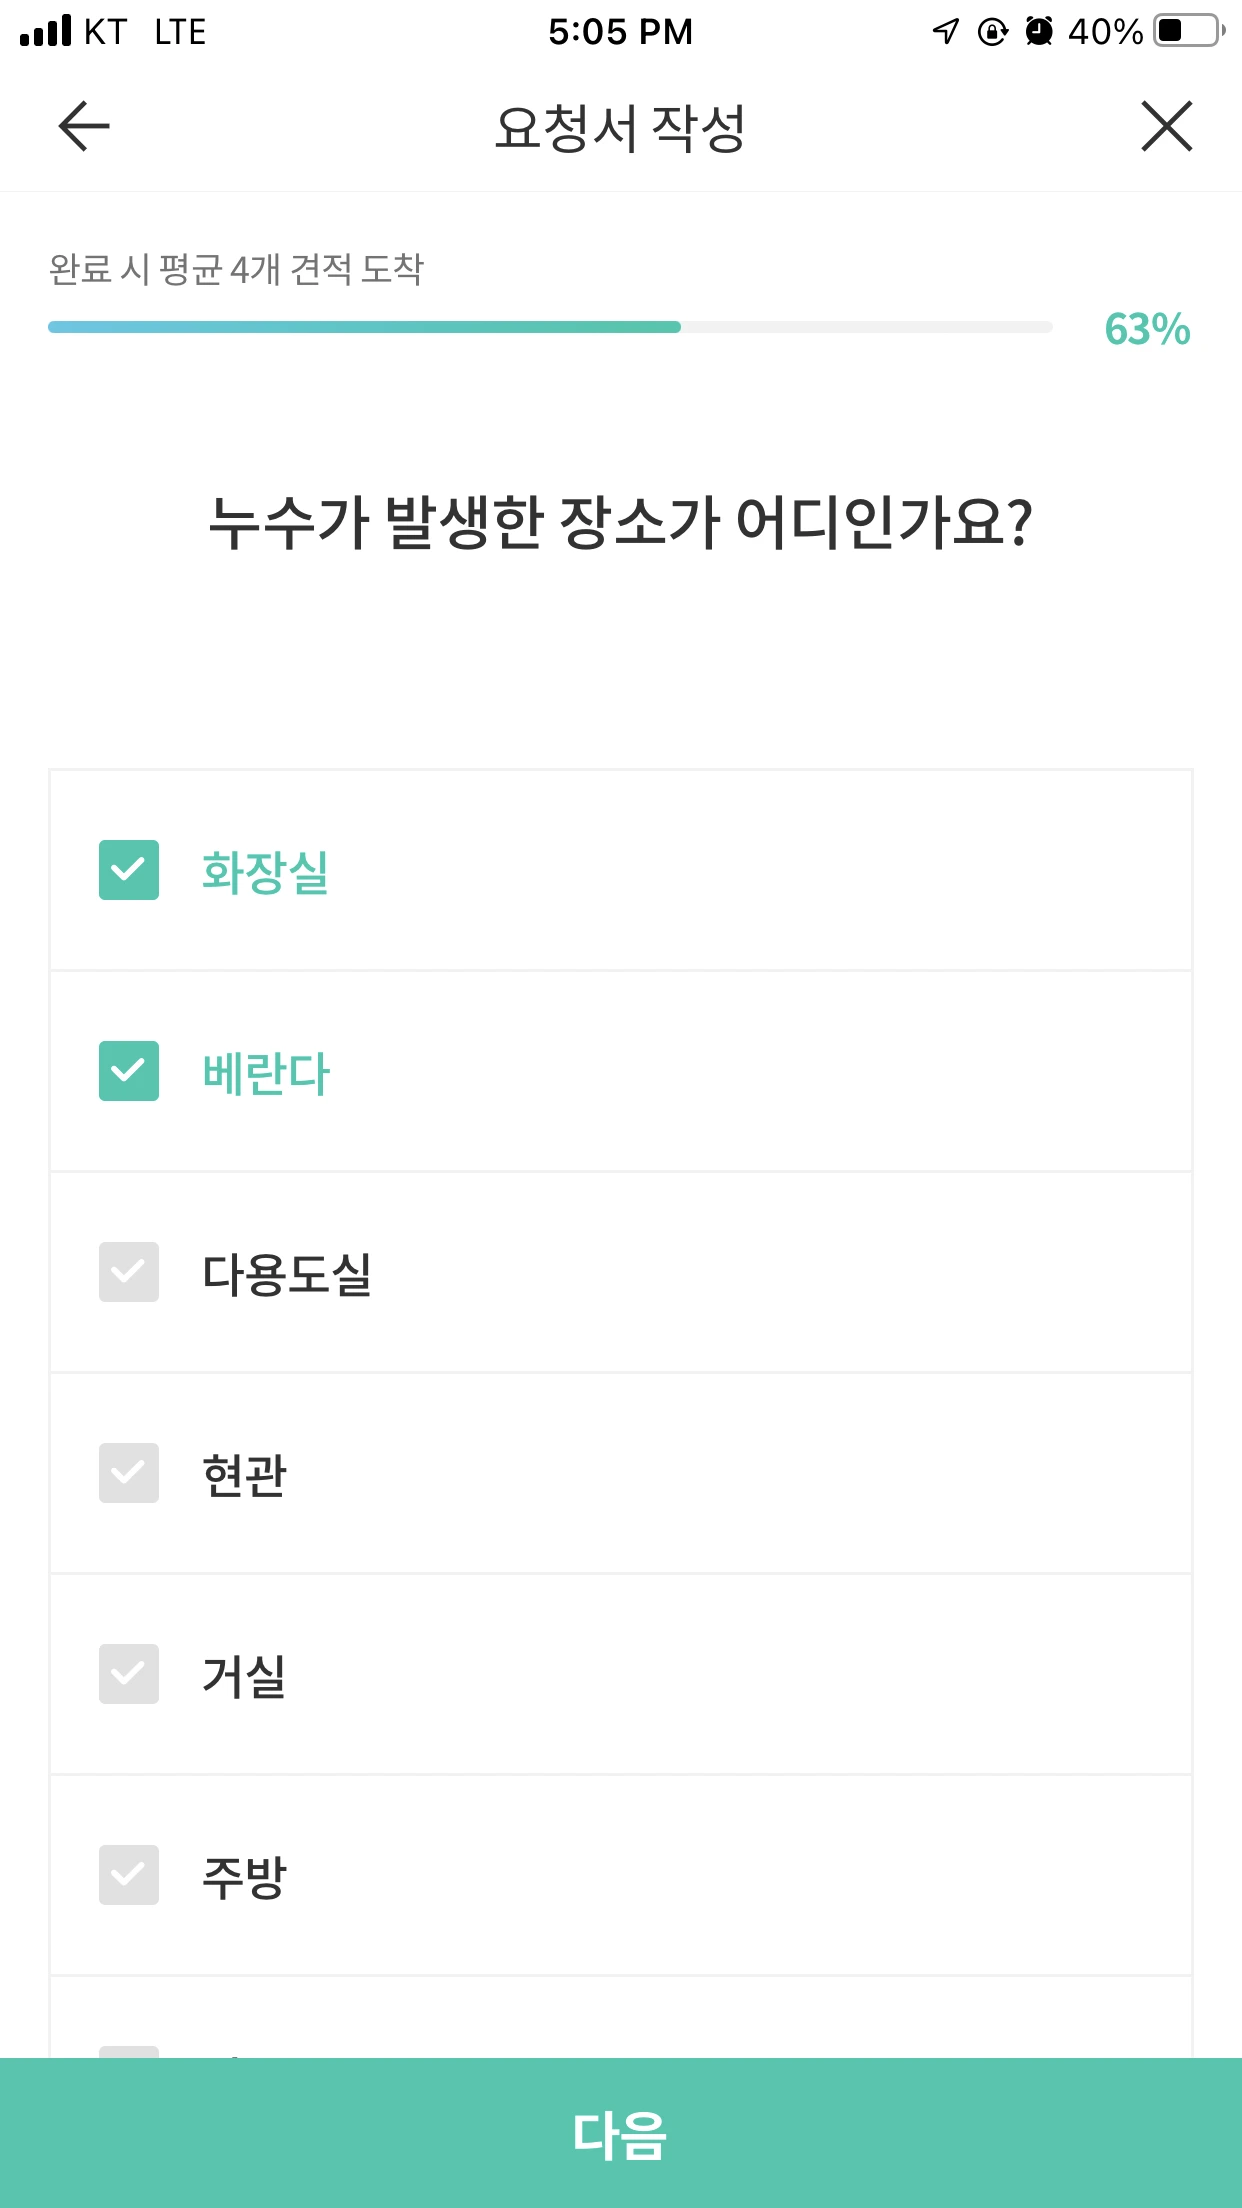Tap the 63% progress label
1242x2208 pixels.
pos(1147,329)
